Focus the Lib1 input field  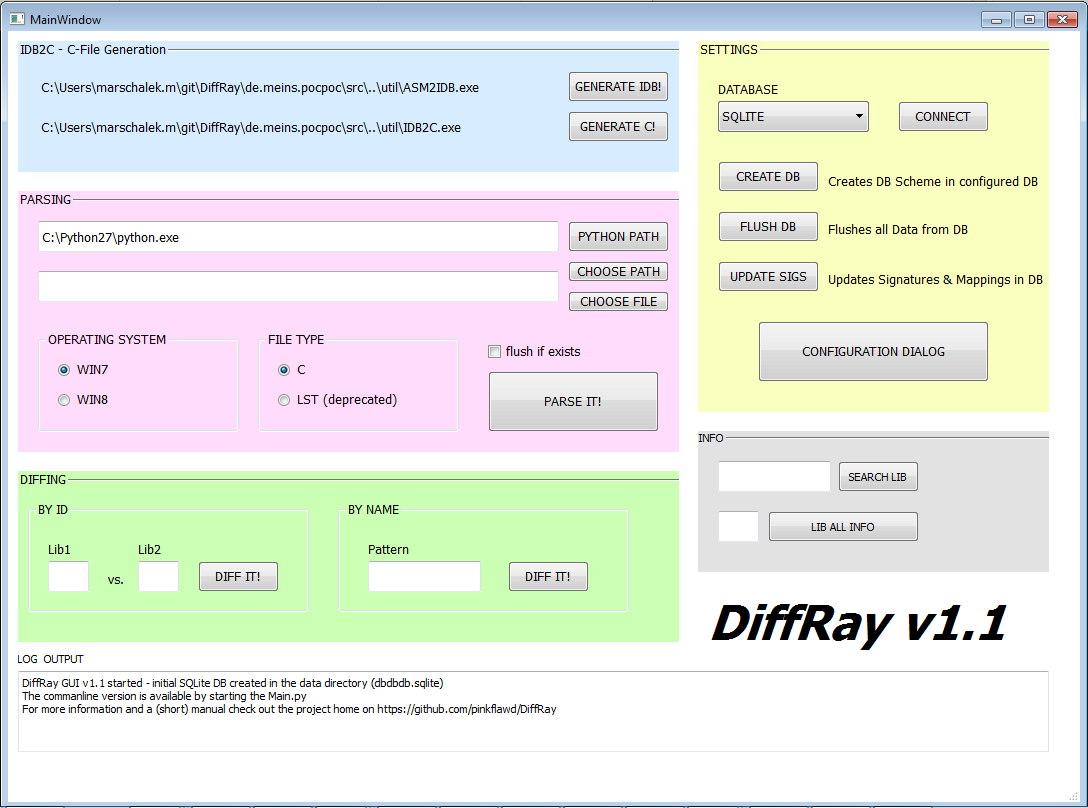pos(69,577)
